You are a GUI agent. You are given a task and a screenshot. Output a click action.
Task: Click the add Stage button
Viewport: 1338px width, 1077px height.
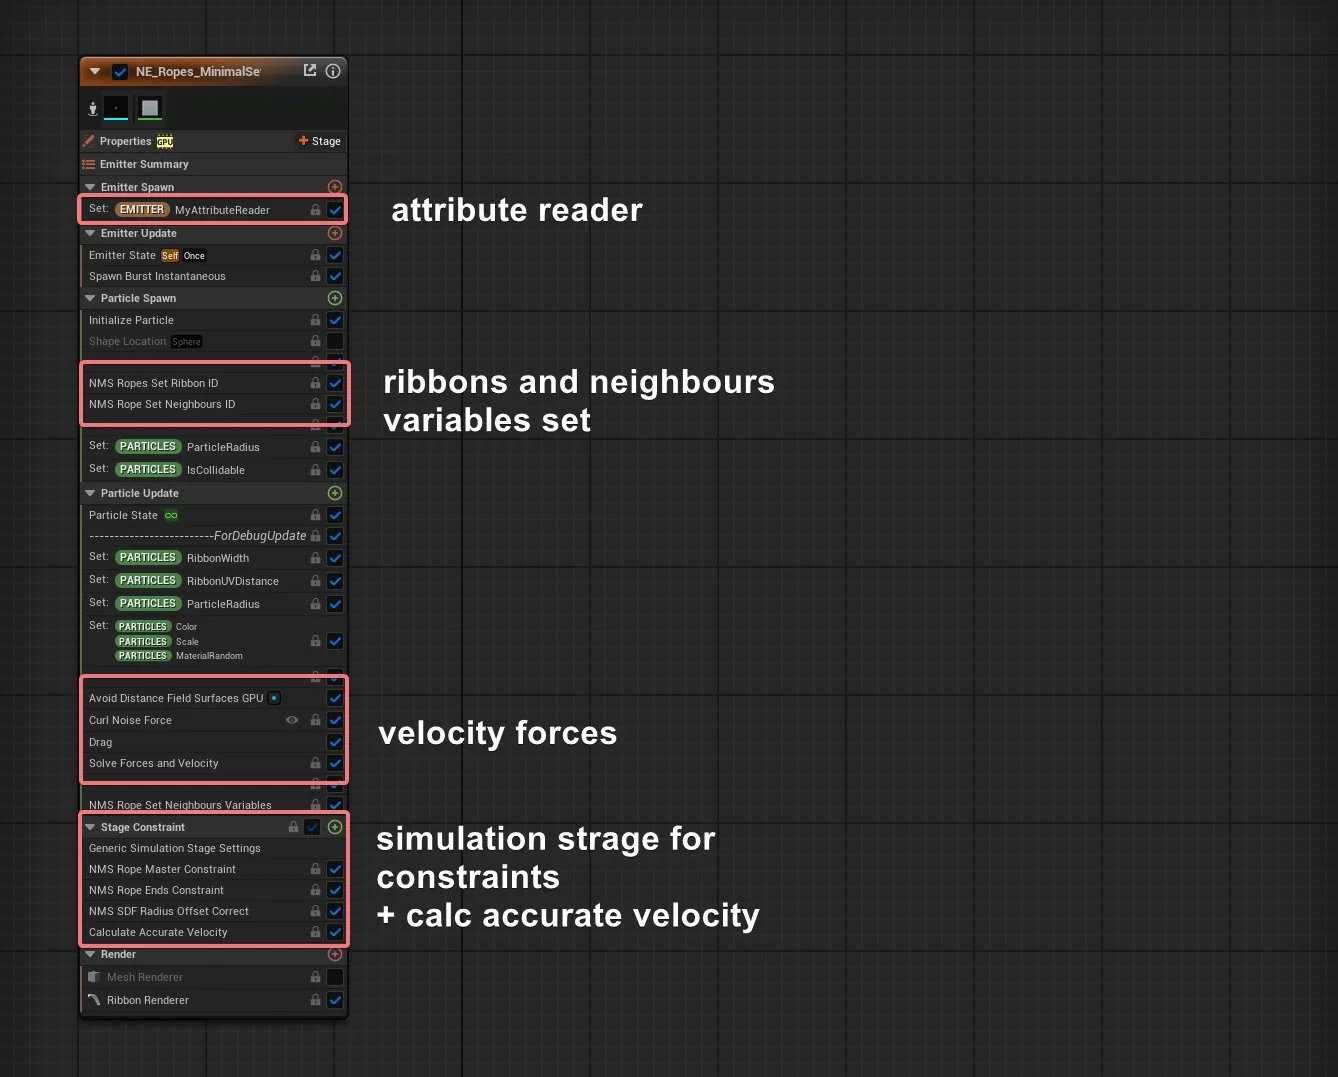[320, 141]
